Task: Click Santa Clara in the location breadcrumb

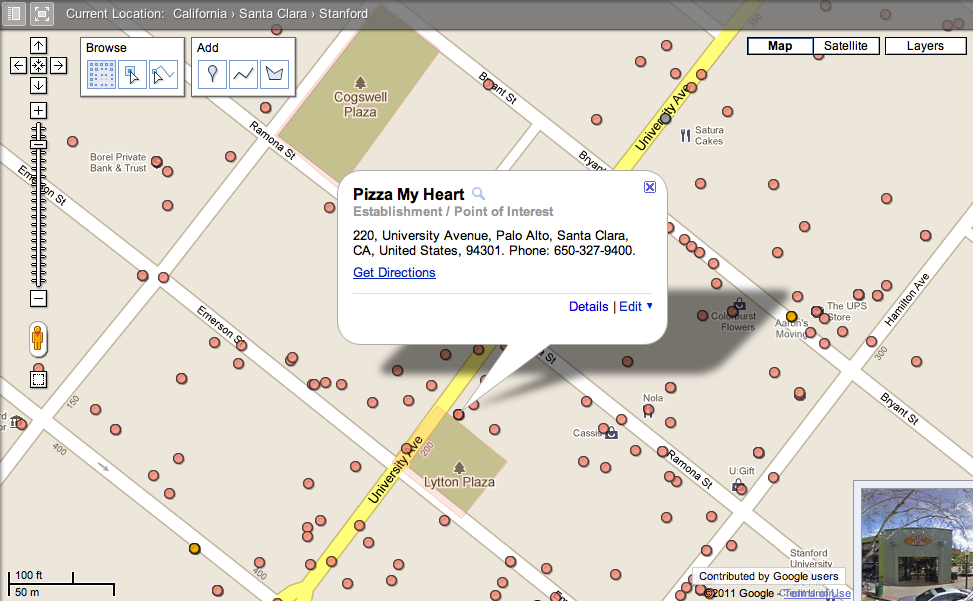Action: point(272,14)
